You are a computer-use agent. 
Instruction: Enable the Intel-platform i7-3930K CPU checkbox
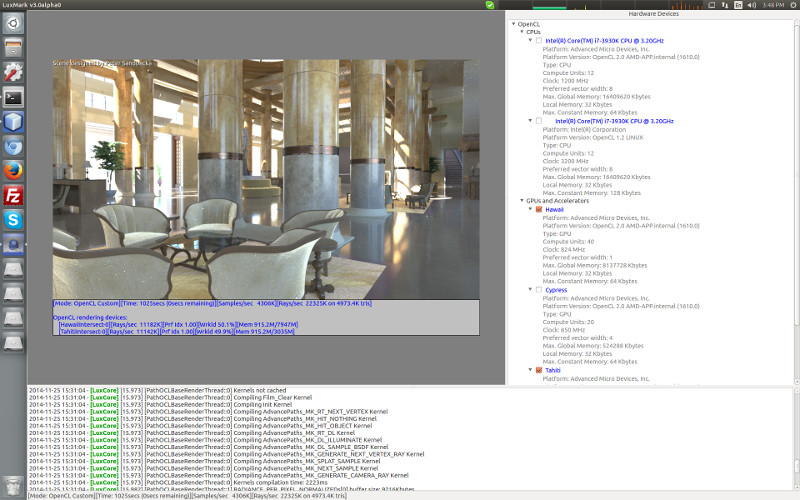539,121
